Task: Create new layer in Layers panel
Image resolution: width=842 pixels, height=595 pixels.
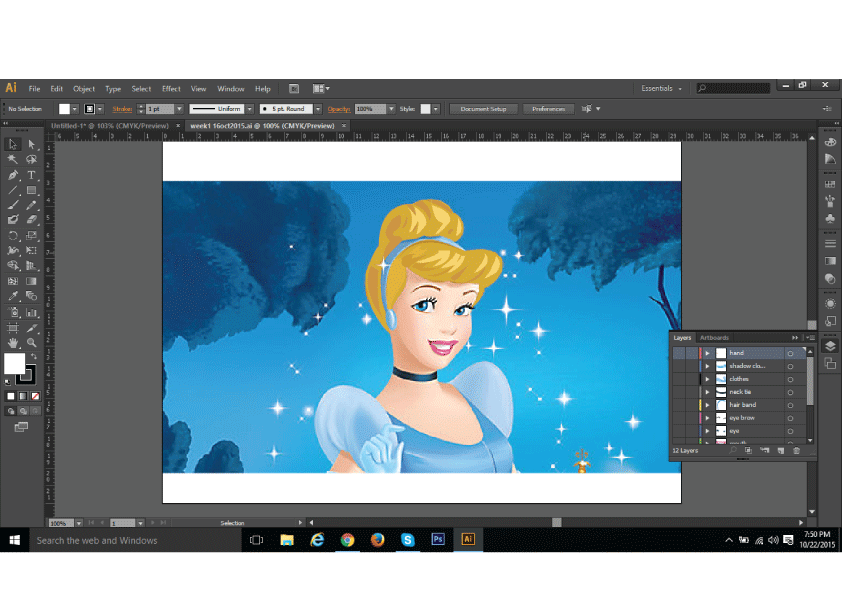Action: (781, 451)
